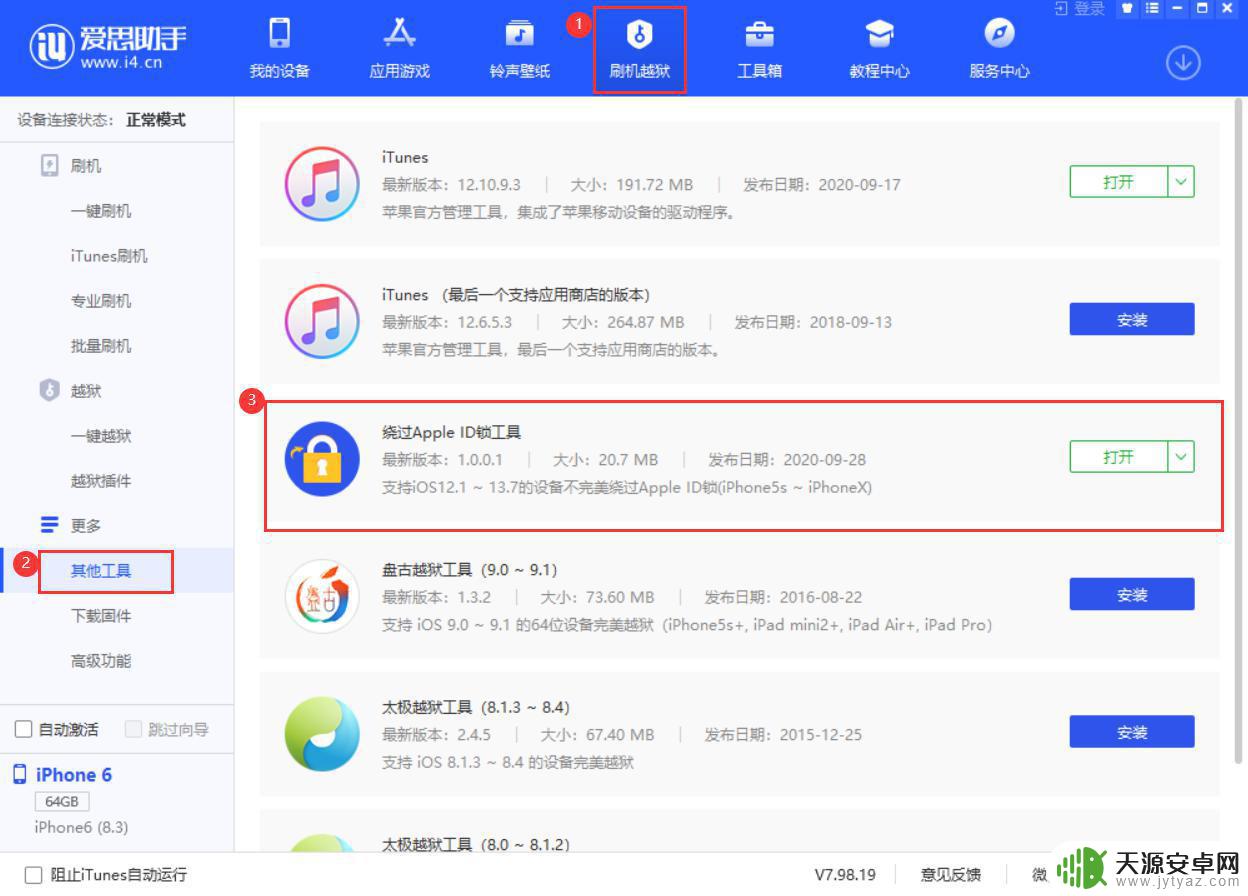The image size is (1248, 896).
Task: Click the 太极越狱工具 8.1.3 icon
Action: click(322, 734)
